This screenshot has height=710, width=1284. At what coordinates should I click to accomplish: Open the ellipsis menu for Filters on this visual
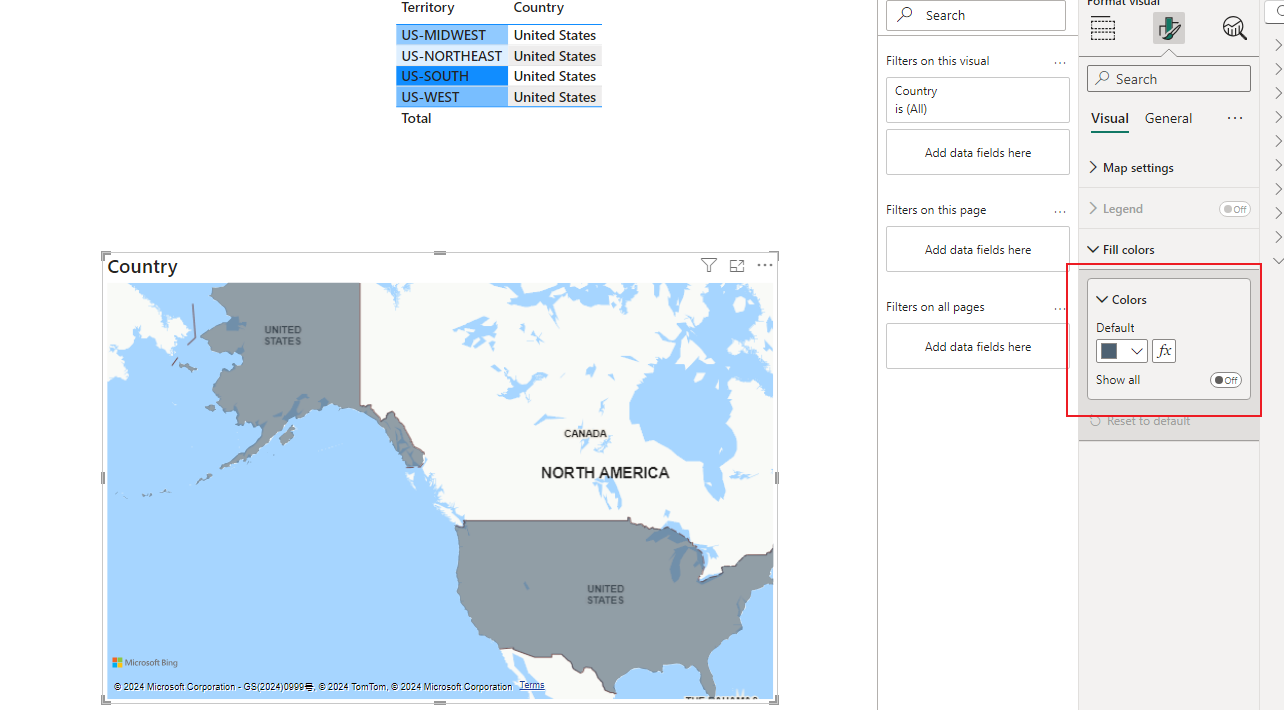1060,62
